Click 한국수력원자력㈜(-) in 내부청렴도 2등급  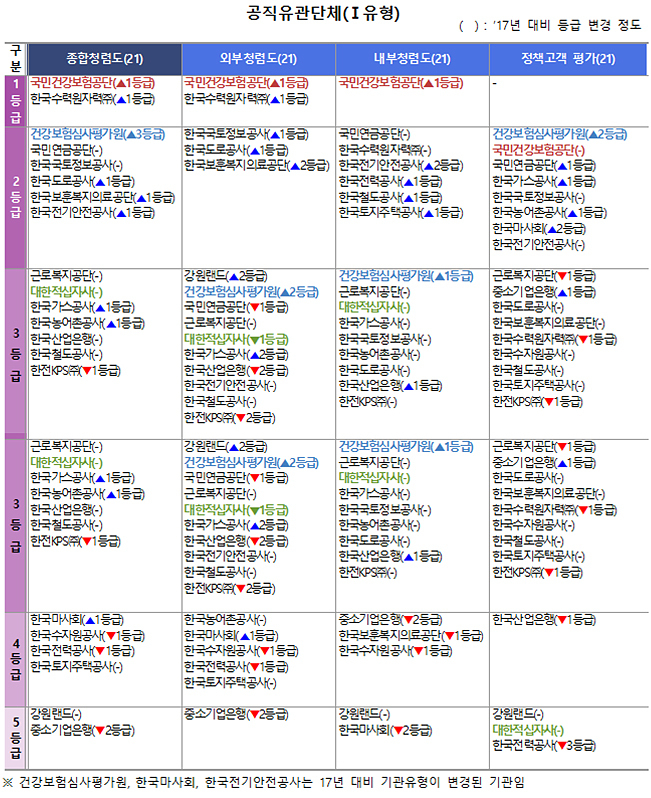pos(385,150)
